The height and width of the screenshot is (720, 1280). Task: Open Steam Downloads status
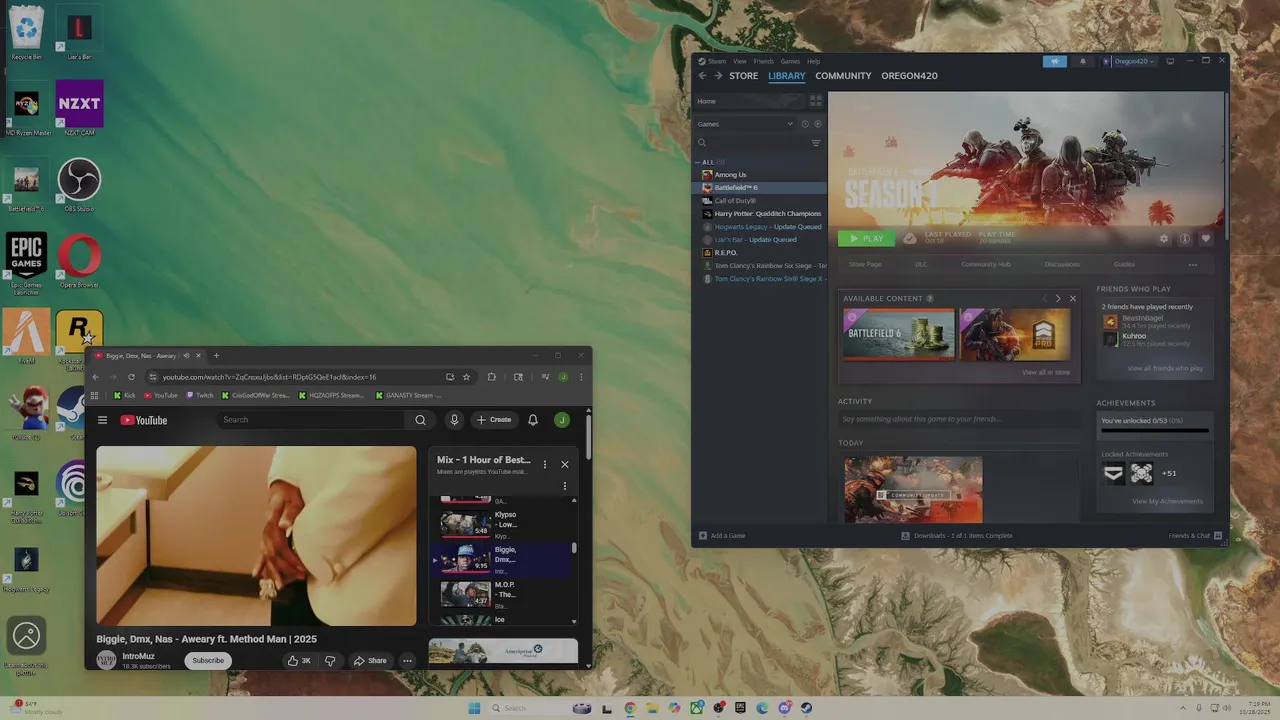pos(957,536)
